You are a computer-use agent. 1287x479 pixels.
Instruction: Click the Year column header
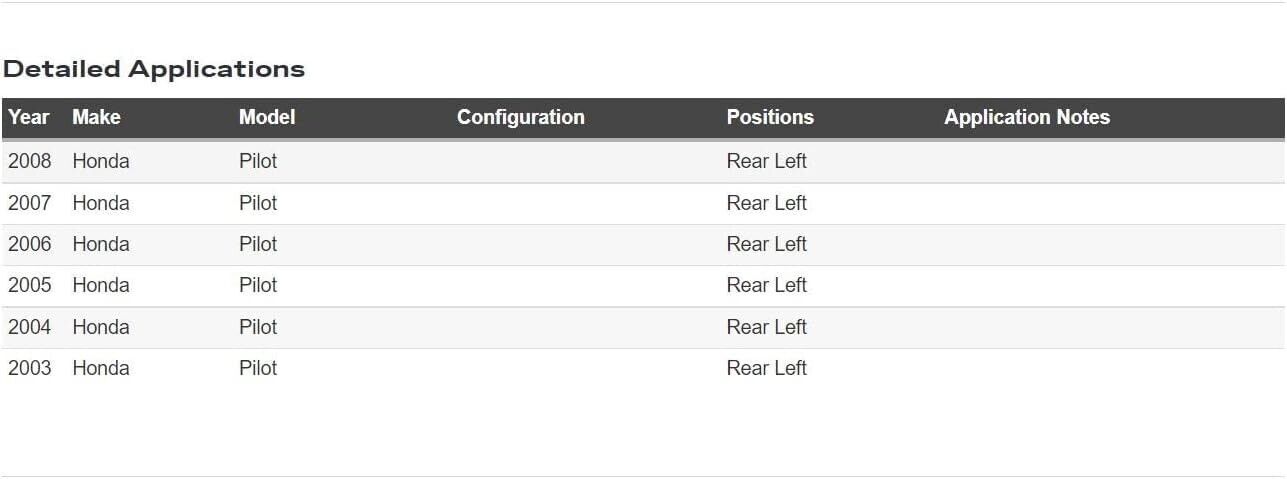pyautogui.click(x=29, y=117)
